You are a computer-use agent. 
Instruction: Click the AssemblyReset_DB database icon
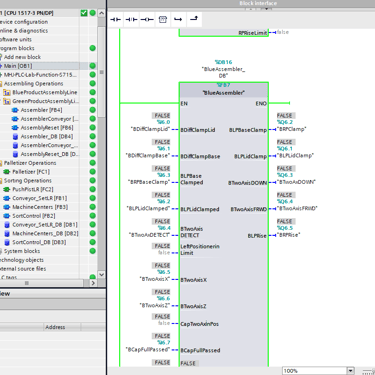pos(15,154)
